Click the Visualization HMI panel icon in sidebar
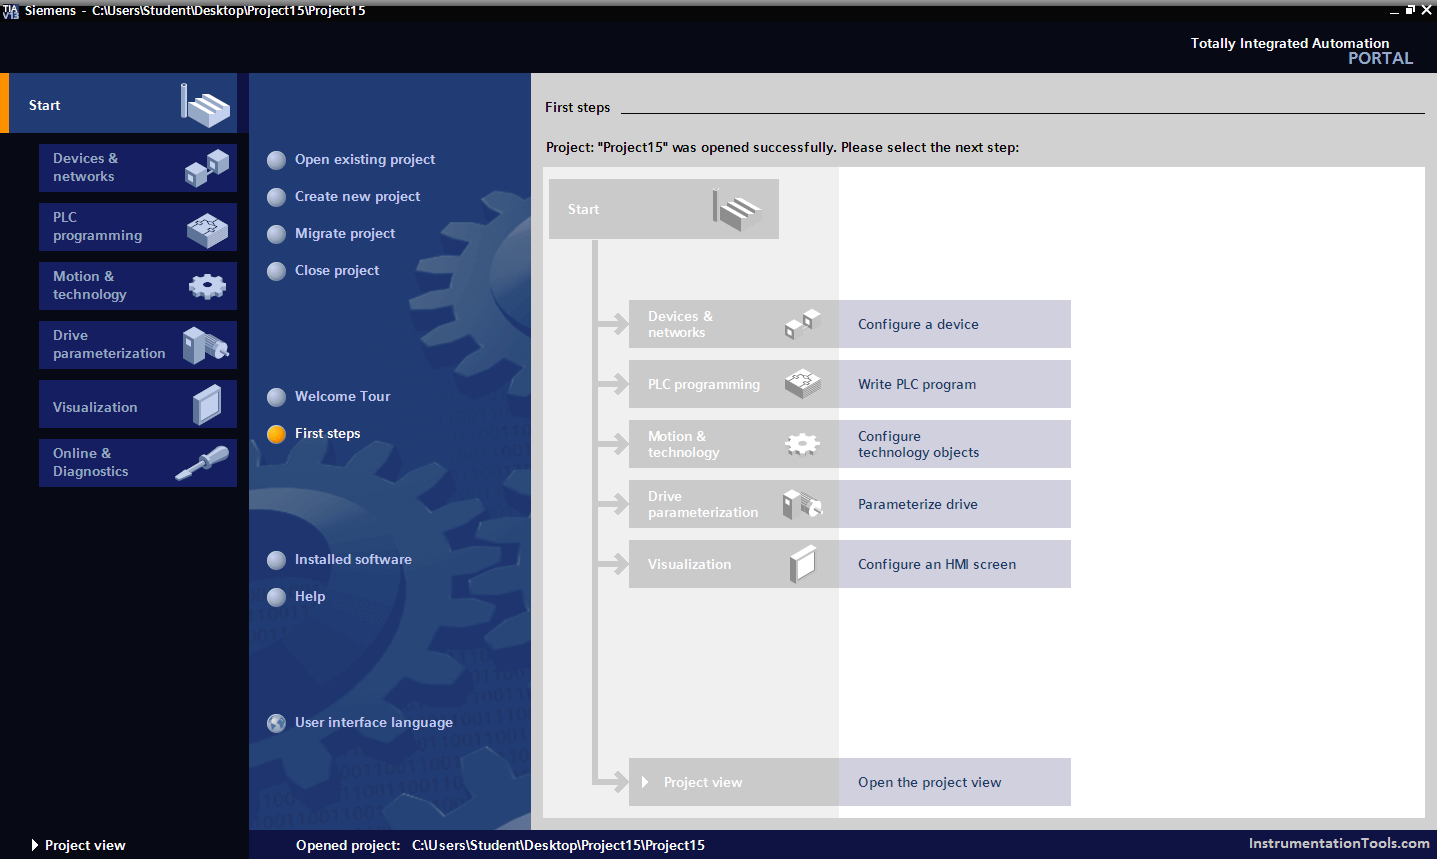 pos(208,405)
